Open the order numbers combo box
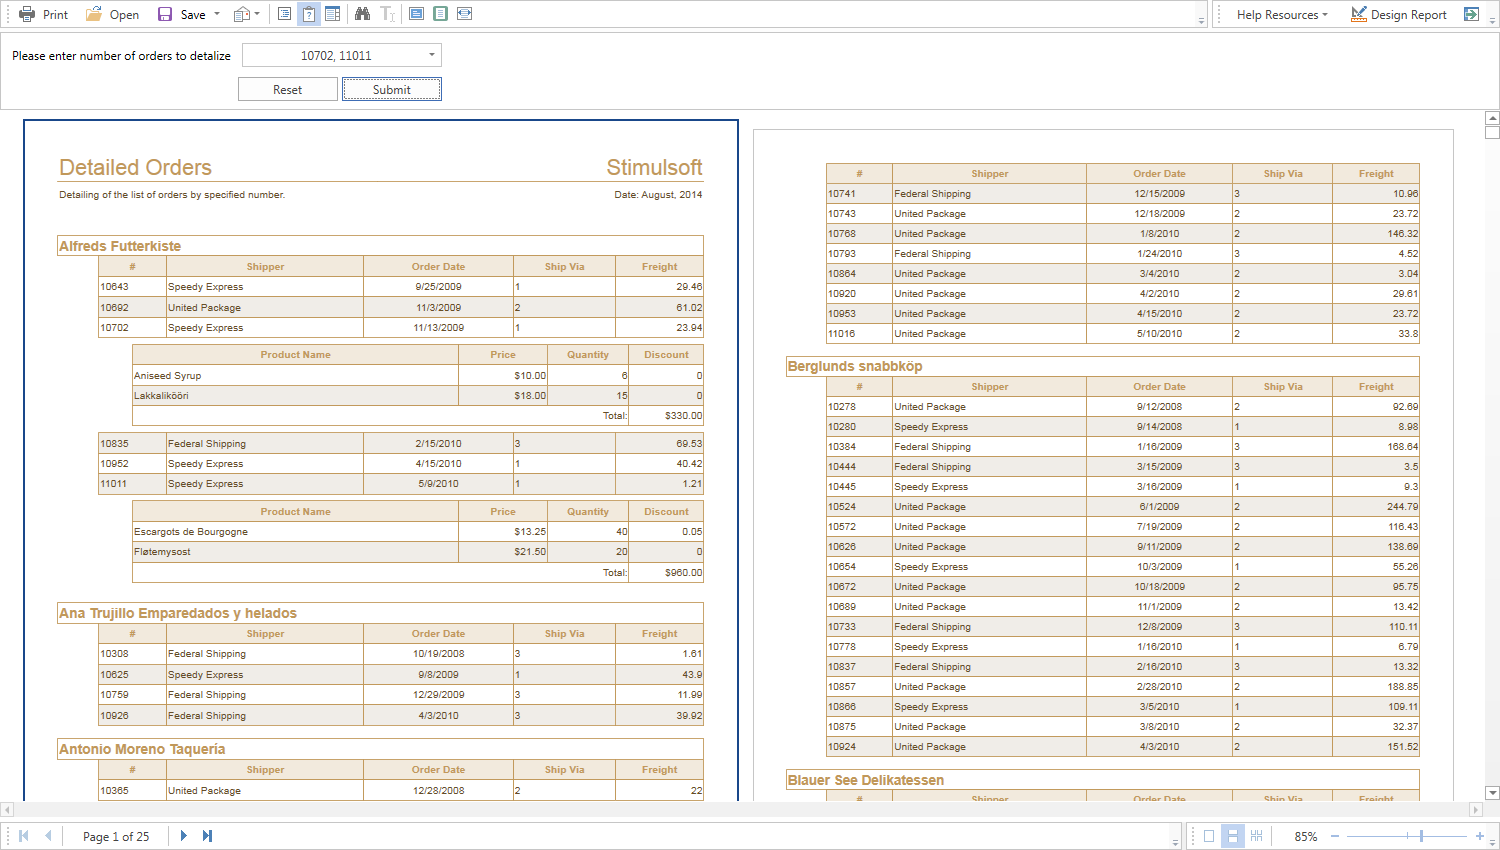The height and width of the screenshot is (850, 1500). click(431, 55)
